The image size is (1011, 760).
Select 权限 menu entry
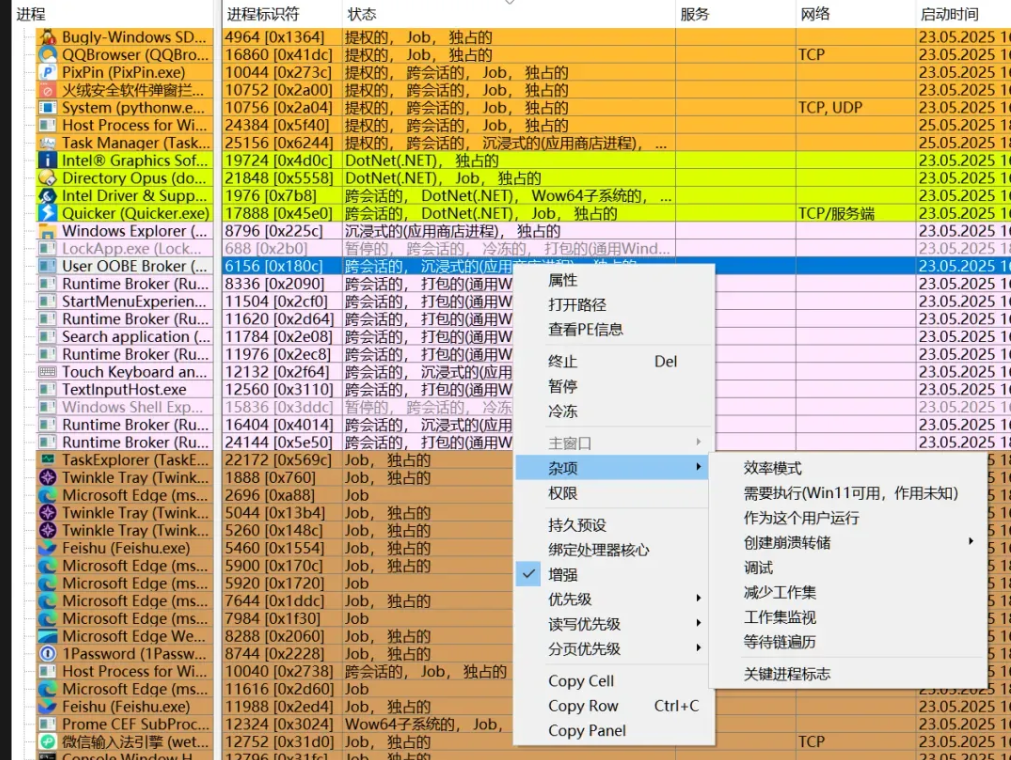613,493
